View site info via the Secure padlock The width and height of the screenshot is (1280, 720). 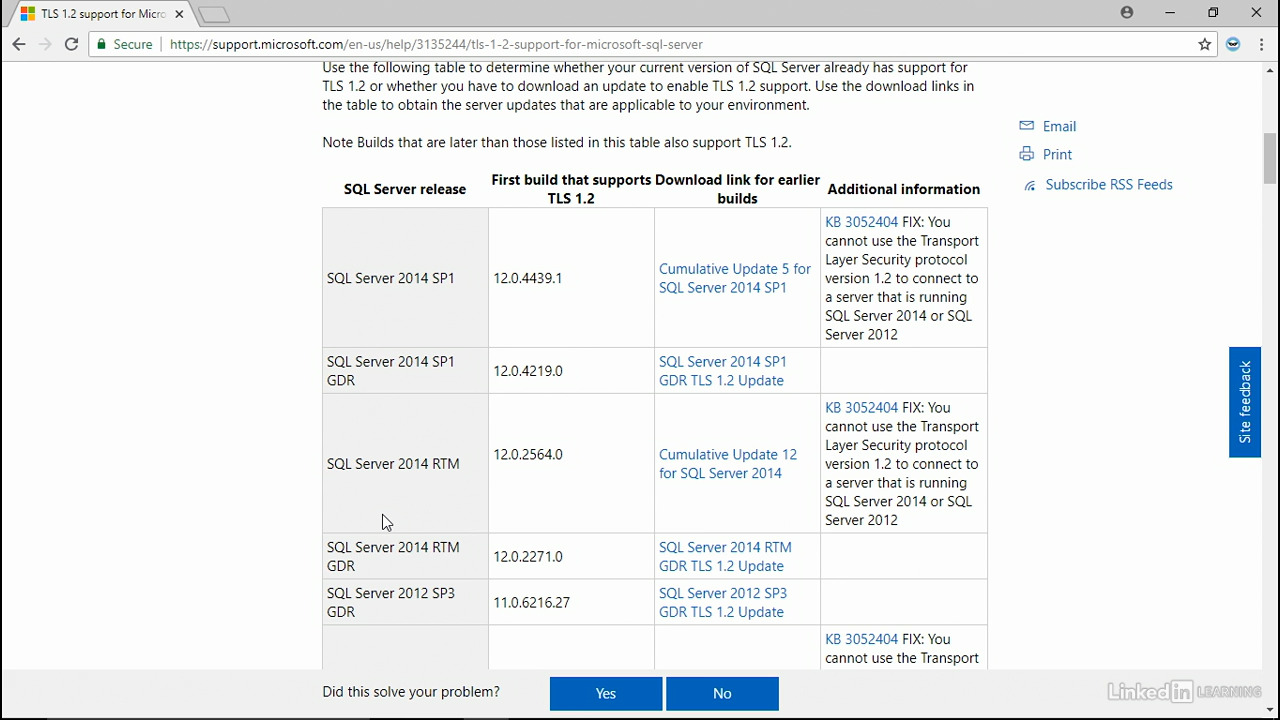click(x=122, y=44)
